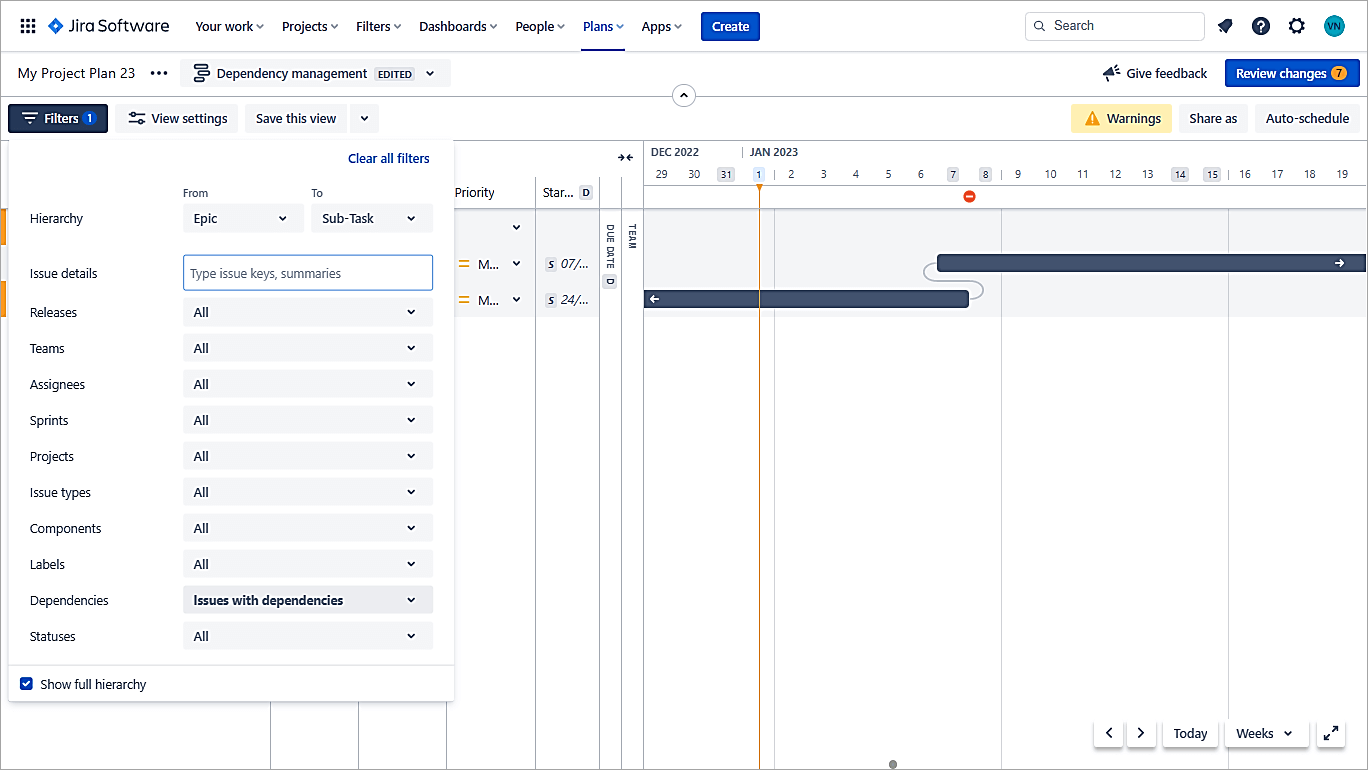Image resolution: width=1368 pixels, height=770 pixels.
Task: Click the red dependency warning marker
Action: 969,196
